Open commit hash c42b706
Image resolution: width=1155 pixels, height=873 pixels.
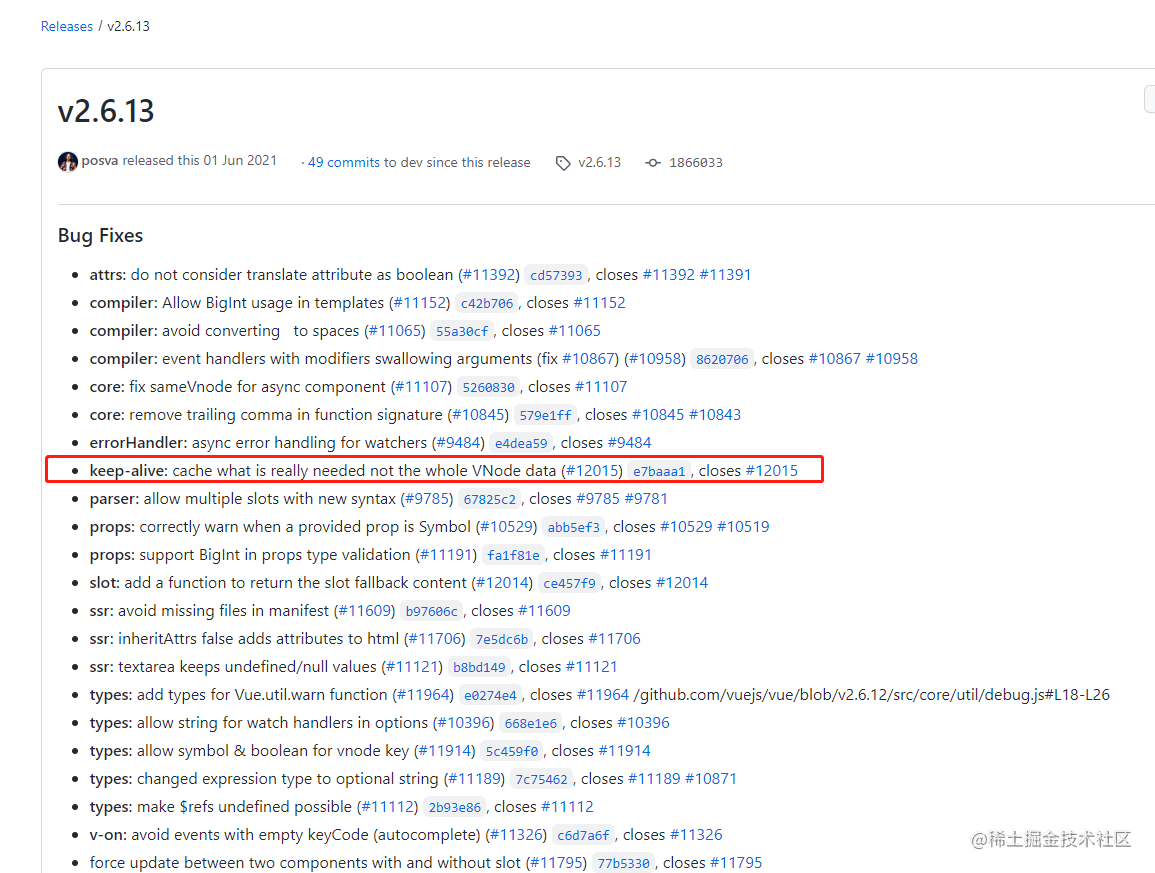click(x=487, y=304)
